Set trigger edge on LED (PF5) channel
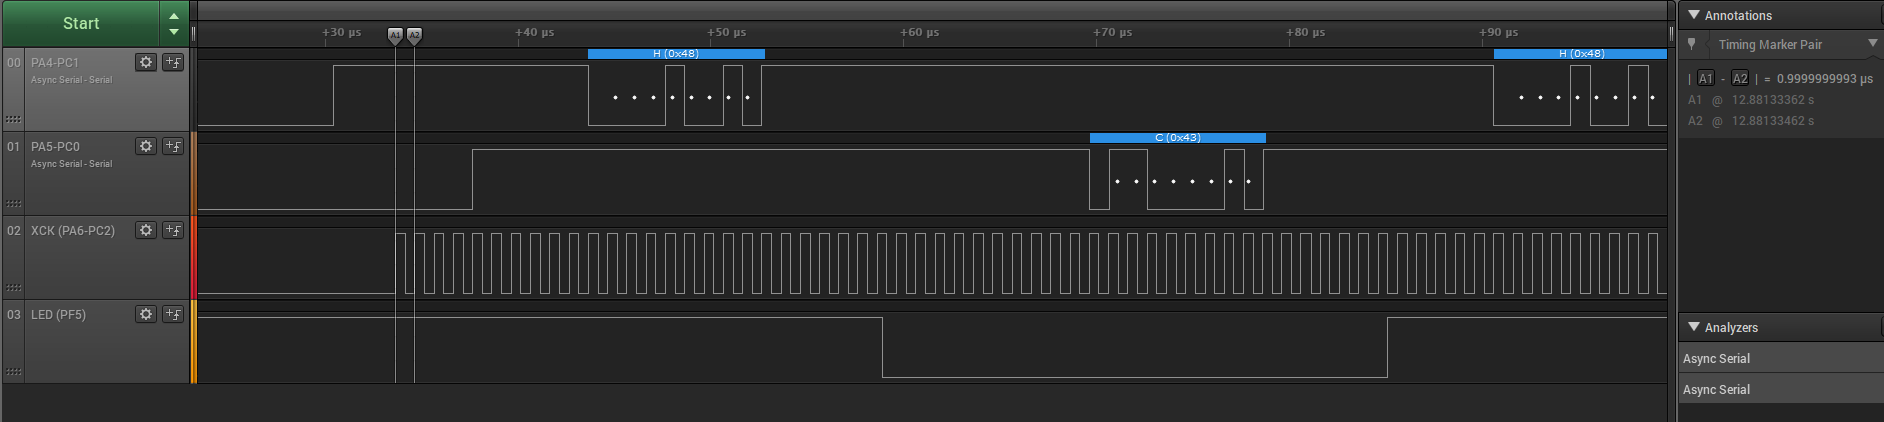1884x422 pixels. click(173, 314)
